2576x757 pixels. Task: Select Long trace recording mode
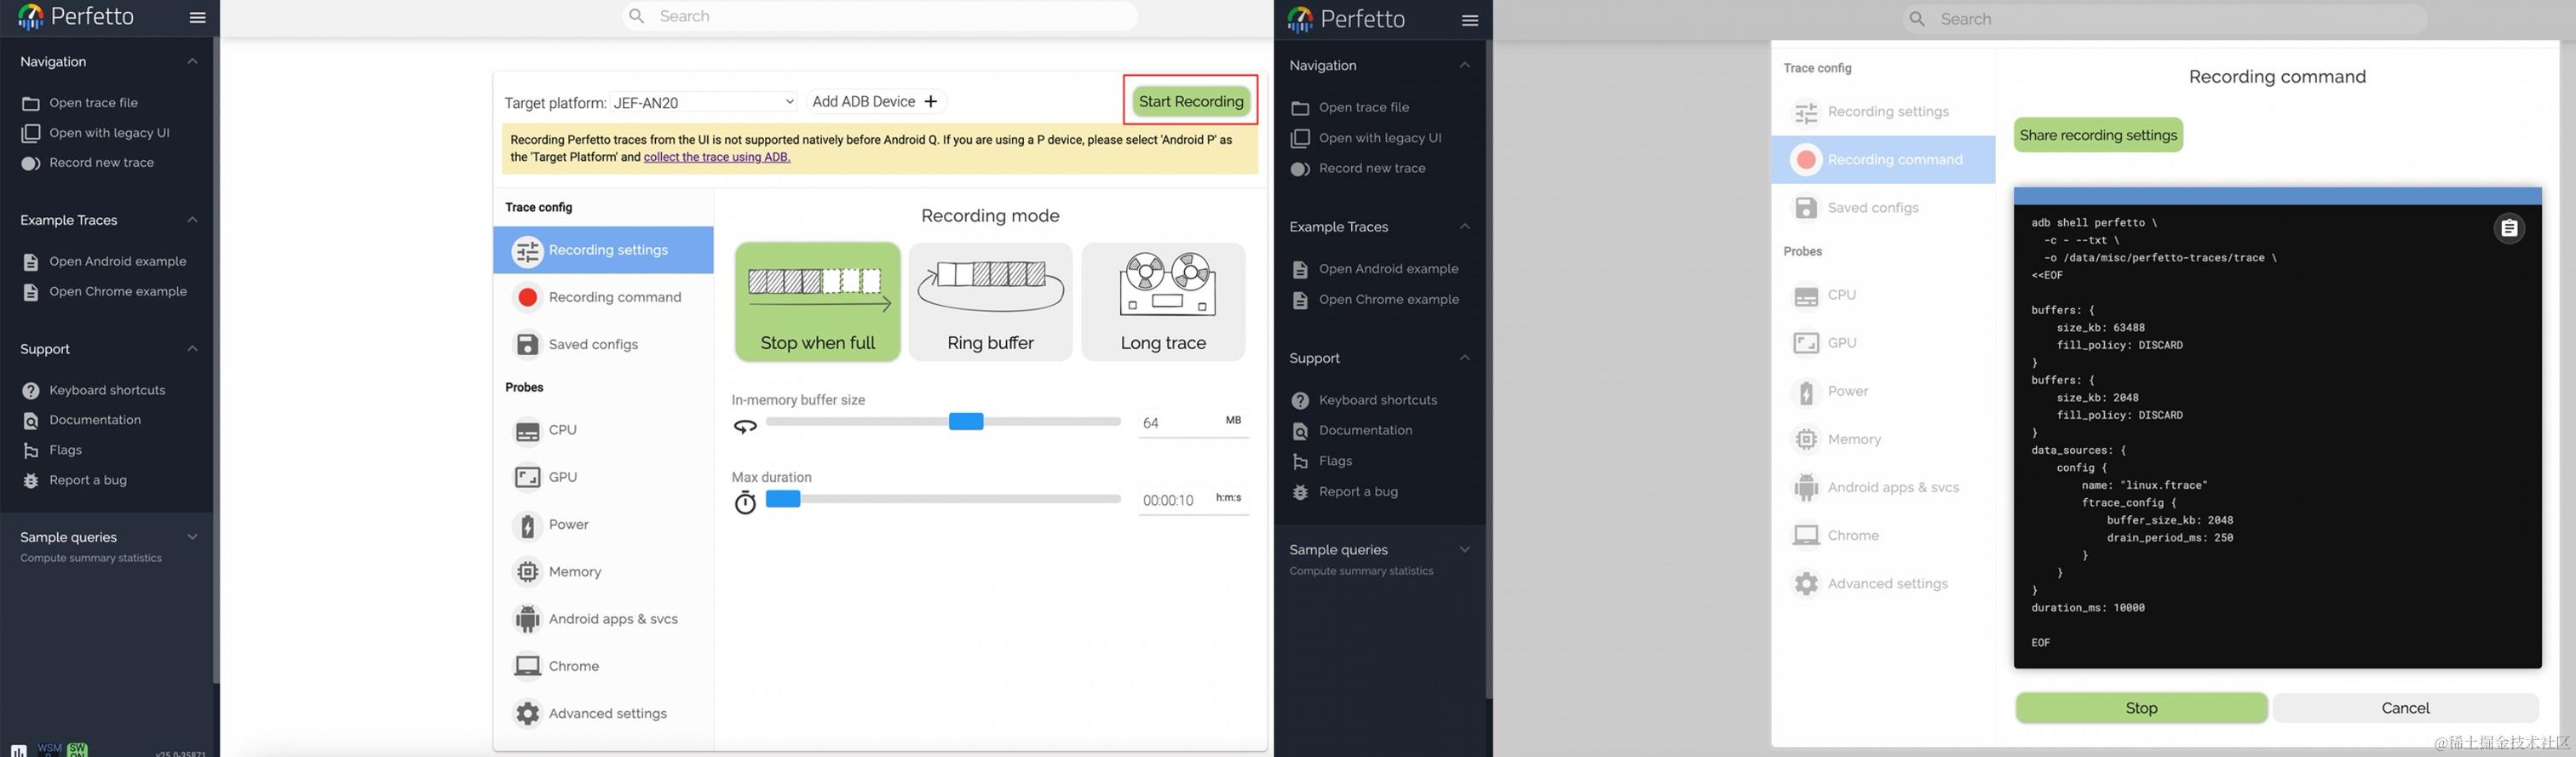click(x=1163, y=301)
